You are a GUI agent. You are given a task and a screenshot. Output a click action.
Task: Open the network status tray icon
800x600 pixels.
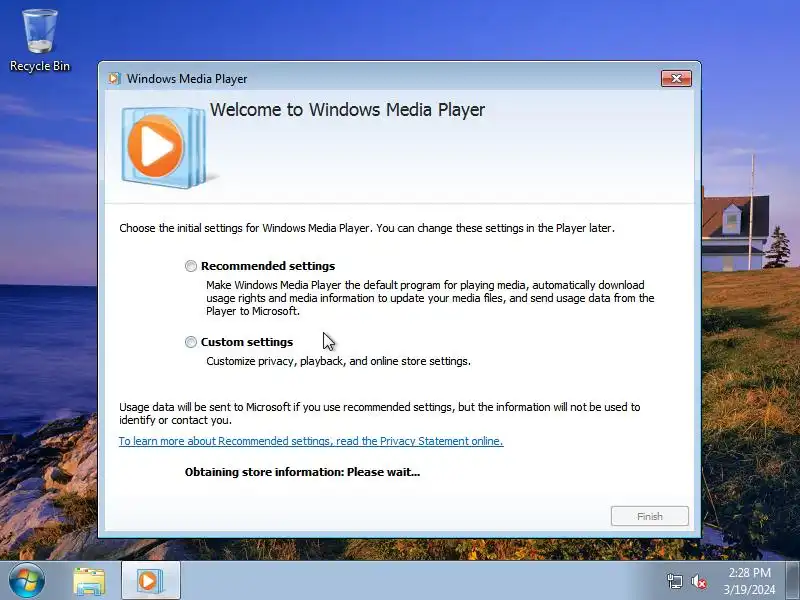coord(674,581)
